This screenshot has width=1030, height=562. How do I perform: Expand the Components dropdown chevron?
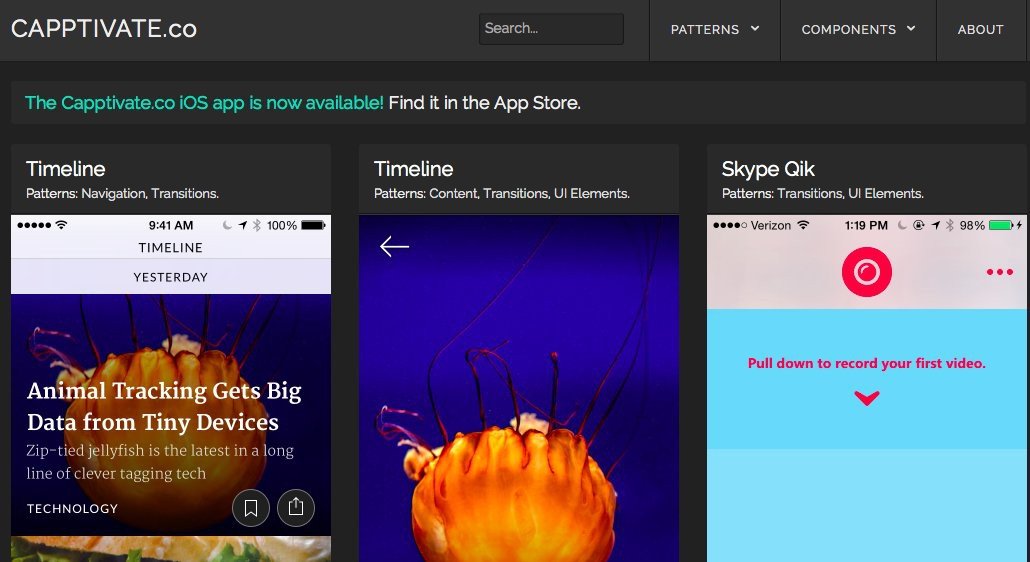(910, 28)
